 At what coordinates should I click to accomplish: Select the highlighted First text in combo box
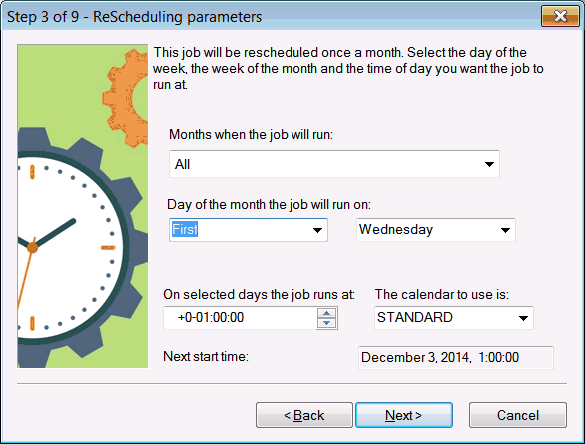coord(185,229)
